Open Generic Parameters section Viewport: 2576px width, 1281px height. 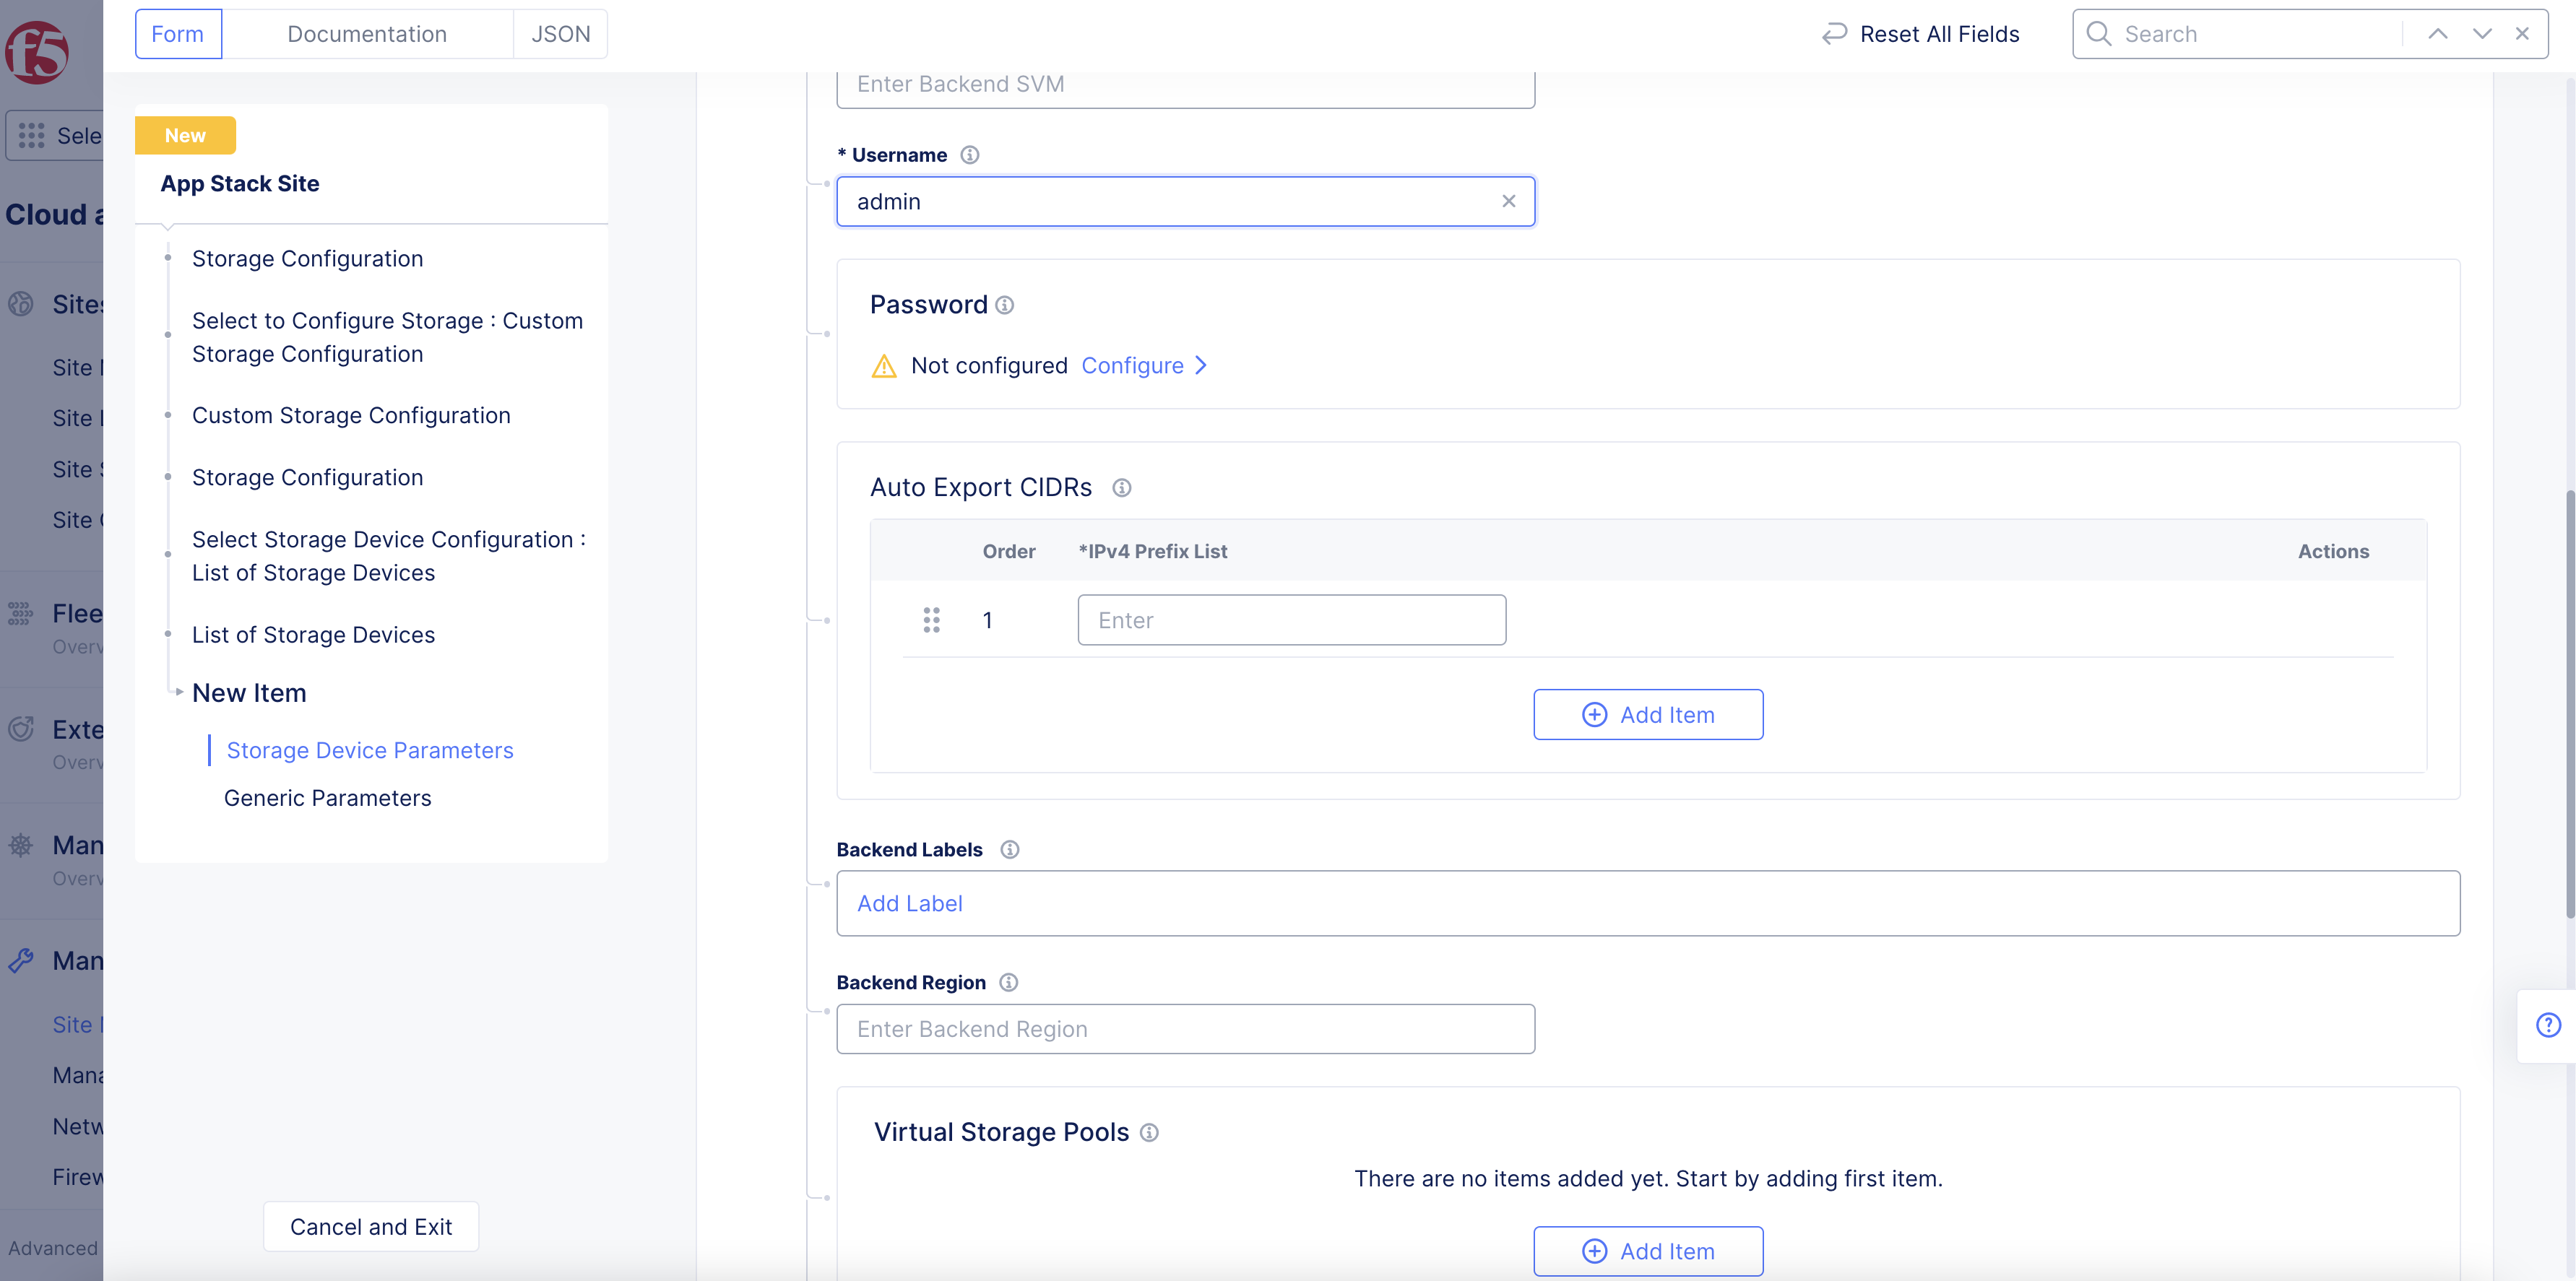pyautogui.click(x=328, y=799)
